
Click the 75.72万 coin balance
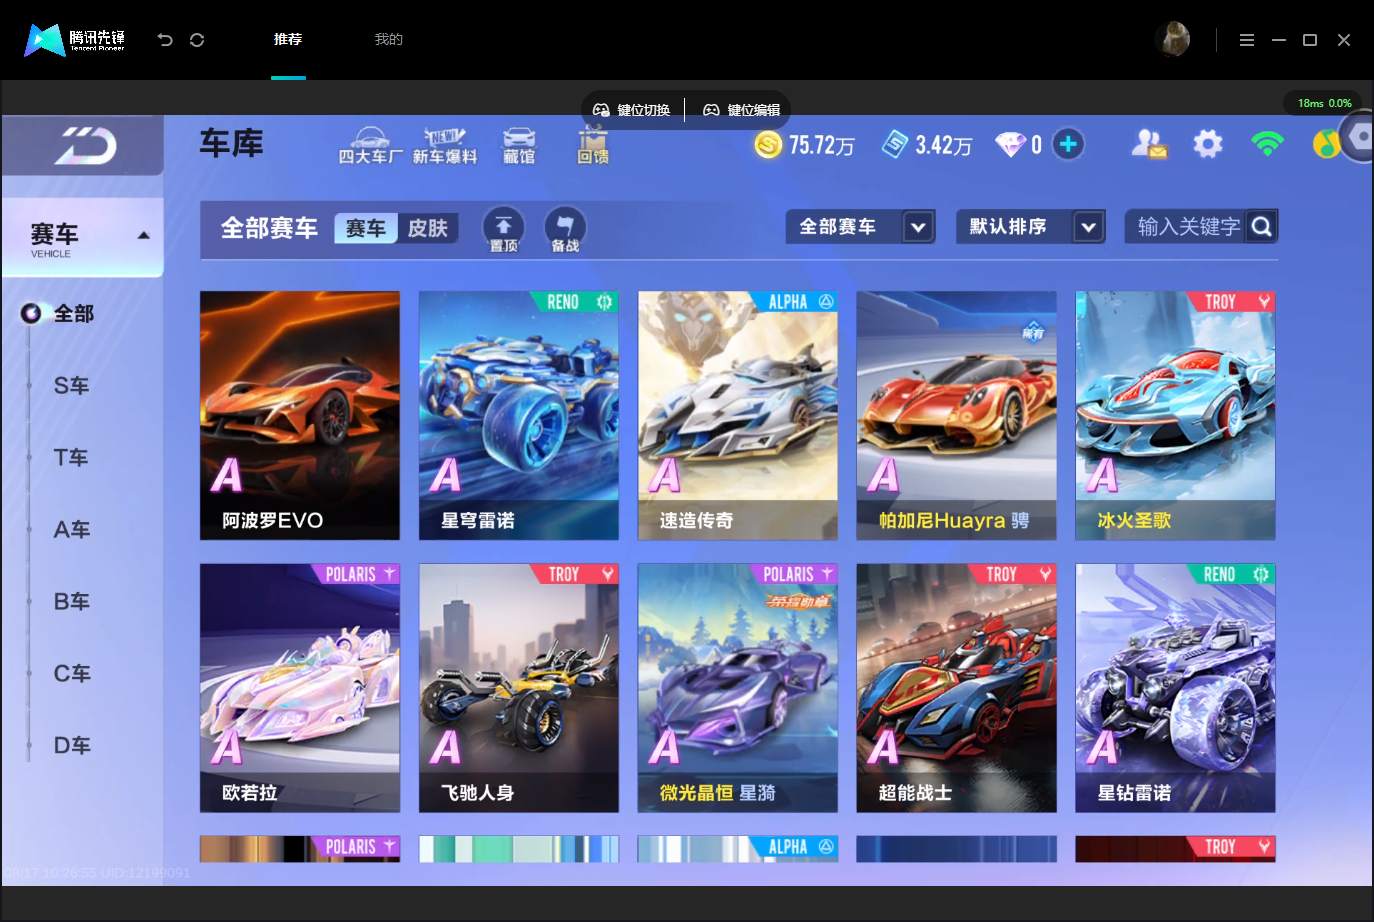point(822,146)
